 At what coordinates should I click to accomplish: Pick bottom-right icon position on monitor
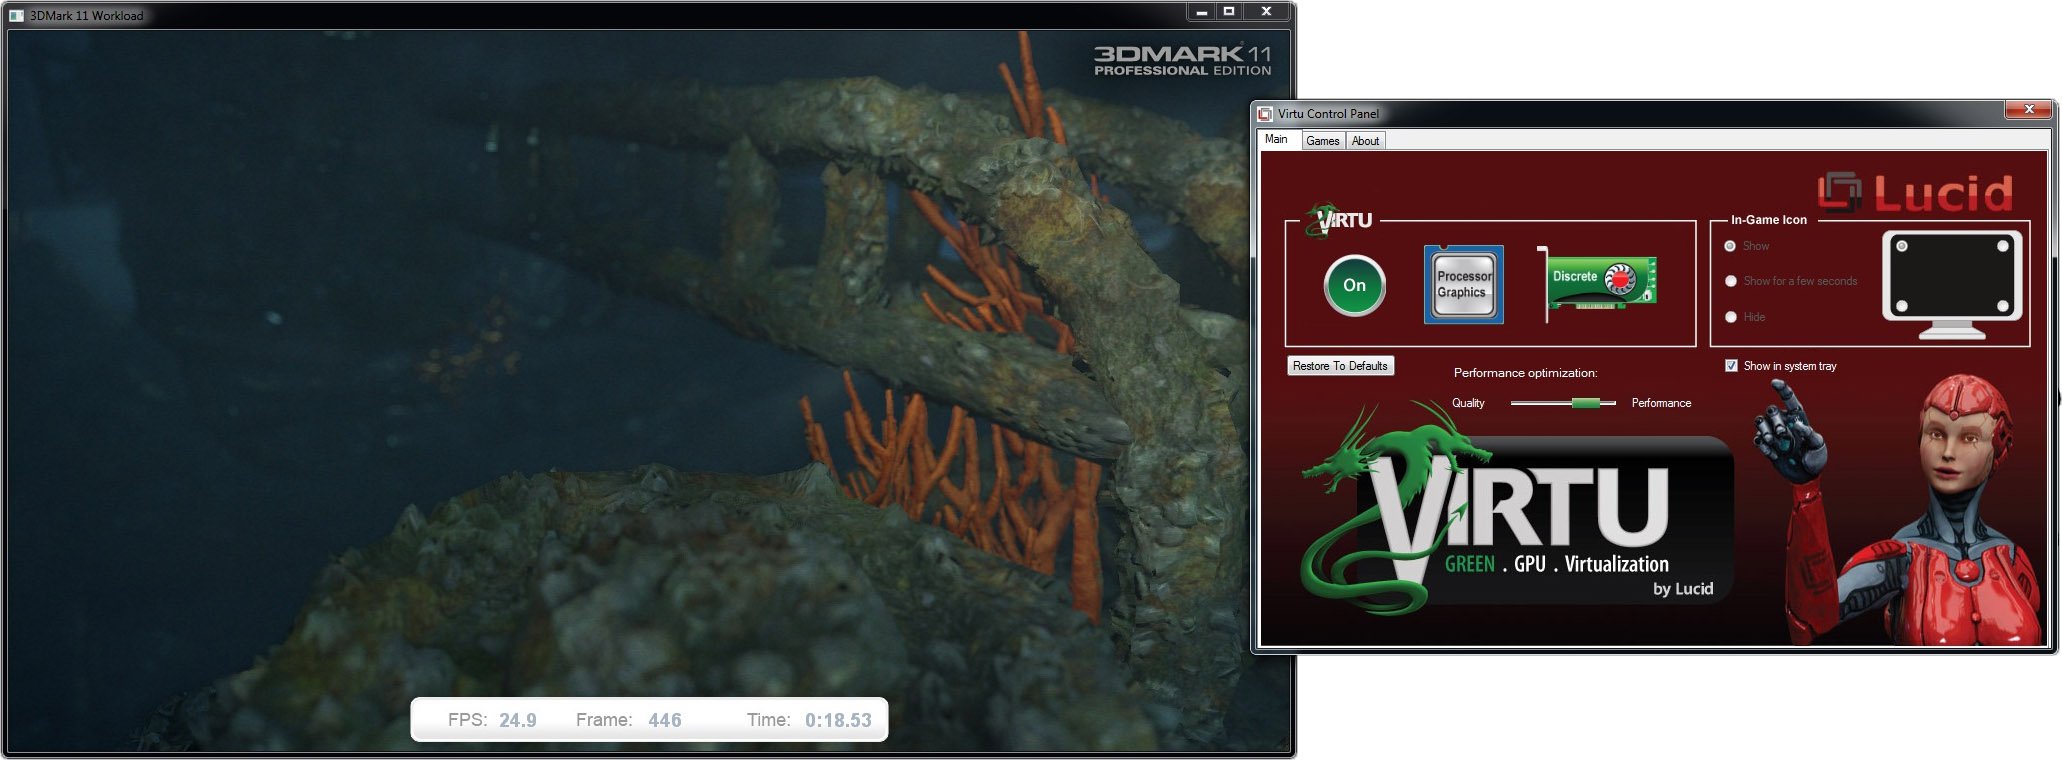(x=2003, y=306)
